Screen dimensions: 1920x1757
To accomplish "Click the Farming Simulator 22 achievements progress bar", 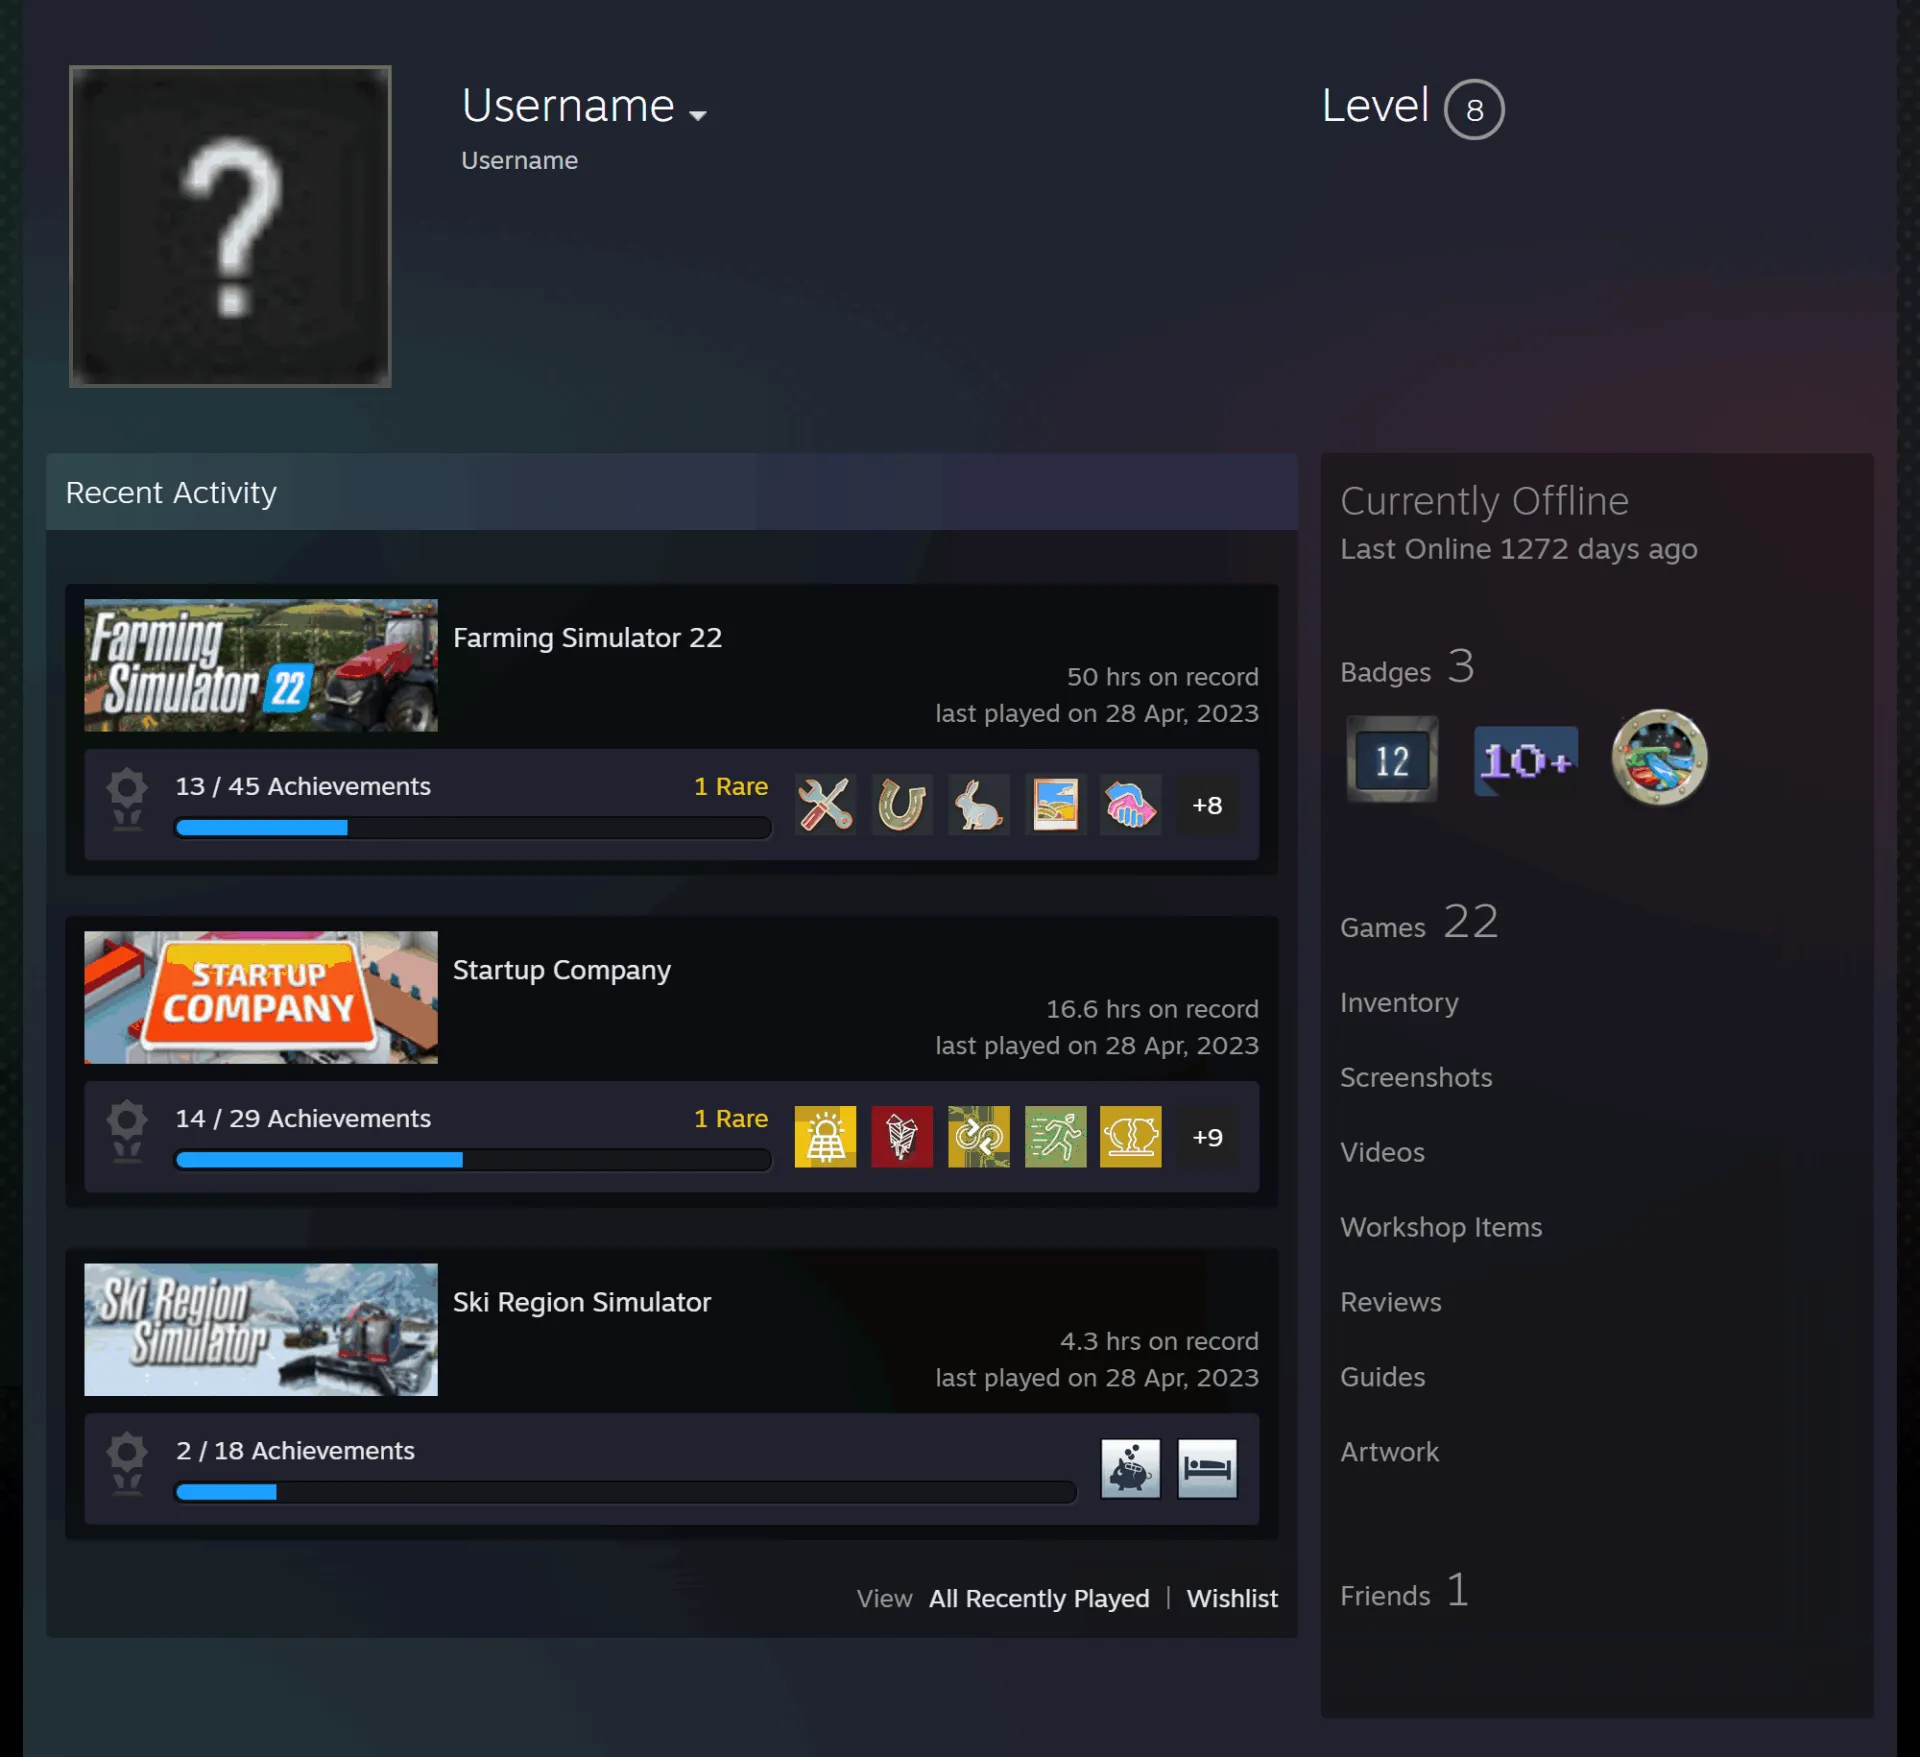I will (x=473, y=828).
